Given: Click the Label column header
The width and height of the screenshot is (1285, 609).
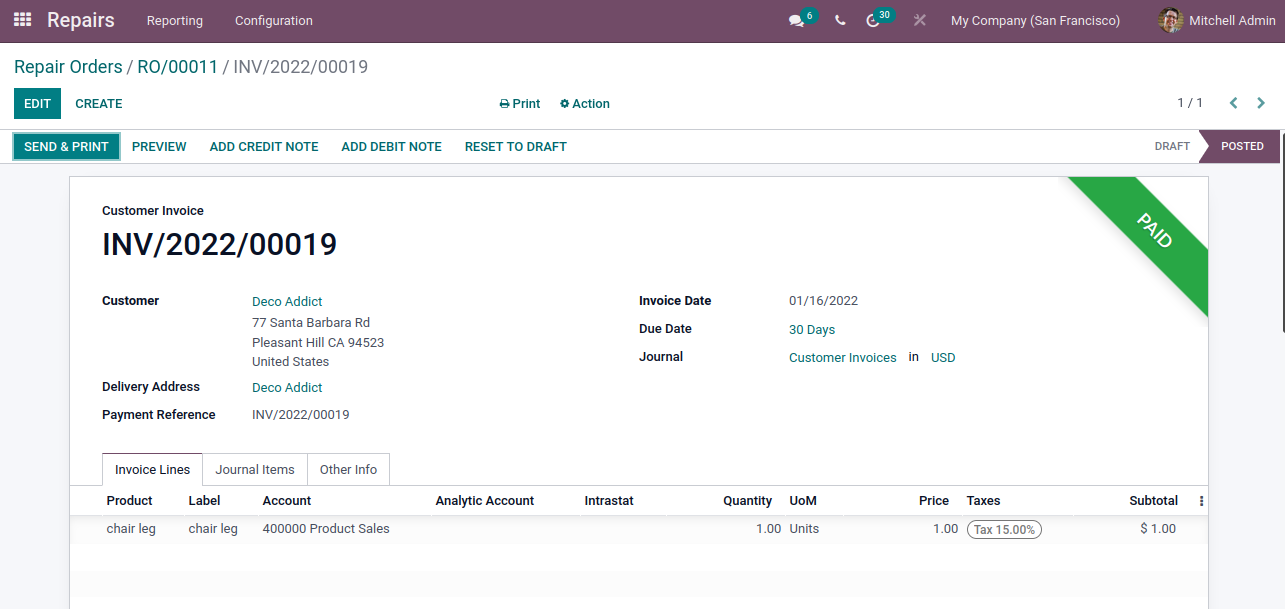Looking at the screenshot, I should pyautogui.click(x=204, y=501).
